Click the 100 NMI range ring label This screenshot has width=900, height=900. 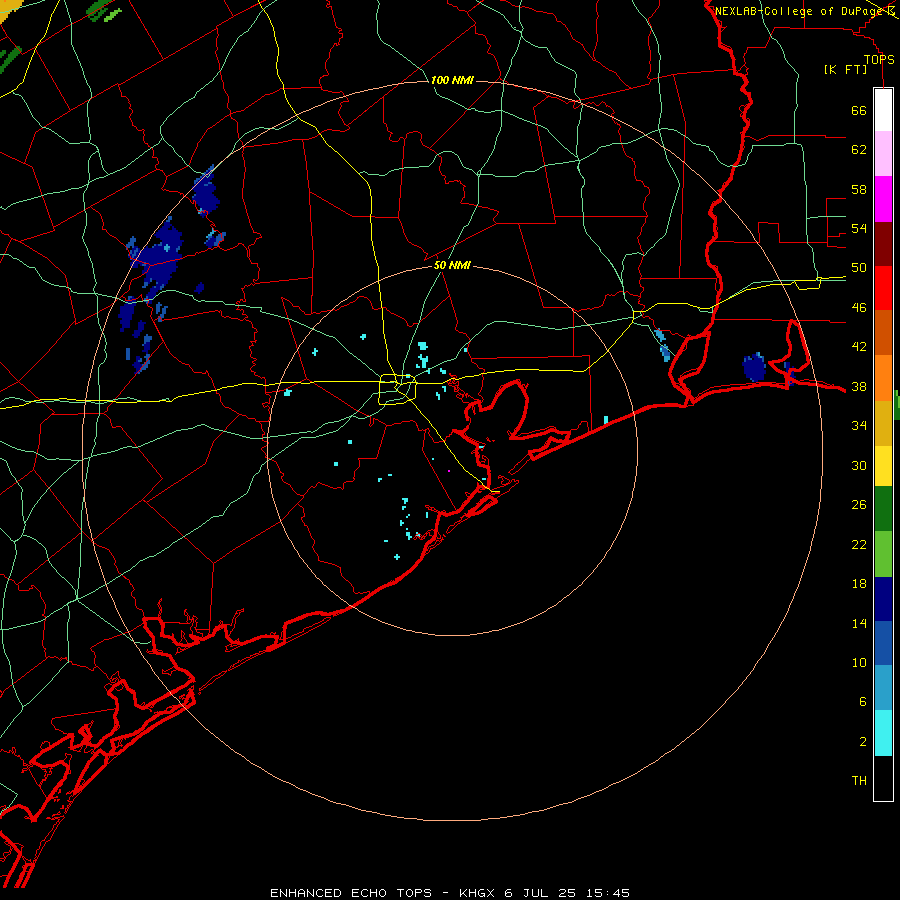click(452, 80)
